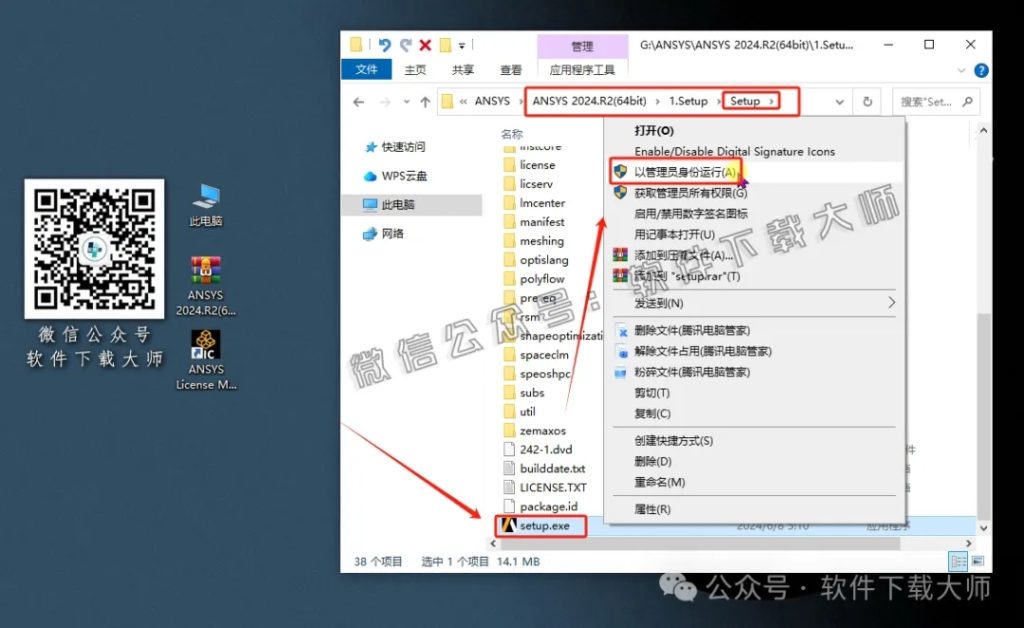Click inside the '搜索' search field
1024x628 pixels.
point(928,101)
